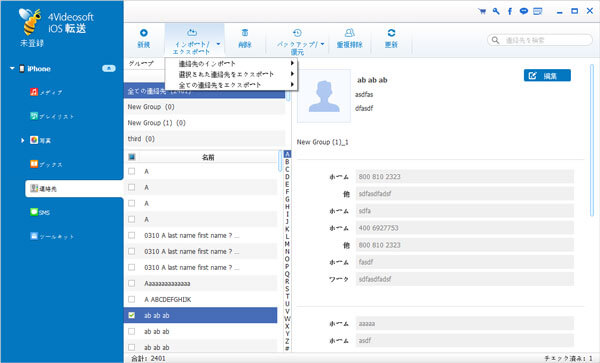
Task: Expand the バックアップ/復元 dropdown arrow
Action: (x=322, y=44)
